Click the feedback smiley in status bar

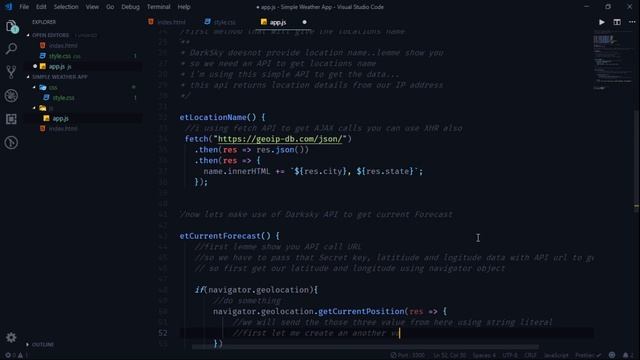click(612, 355)
